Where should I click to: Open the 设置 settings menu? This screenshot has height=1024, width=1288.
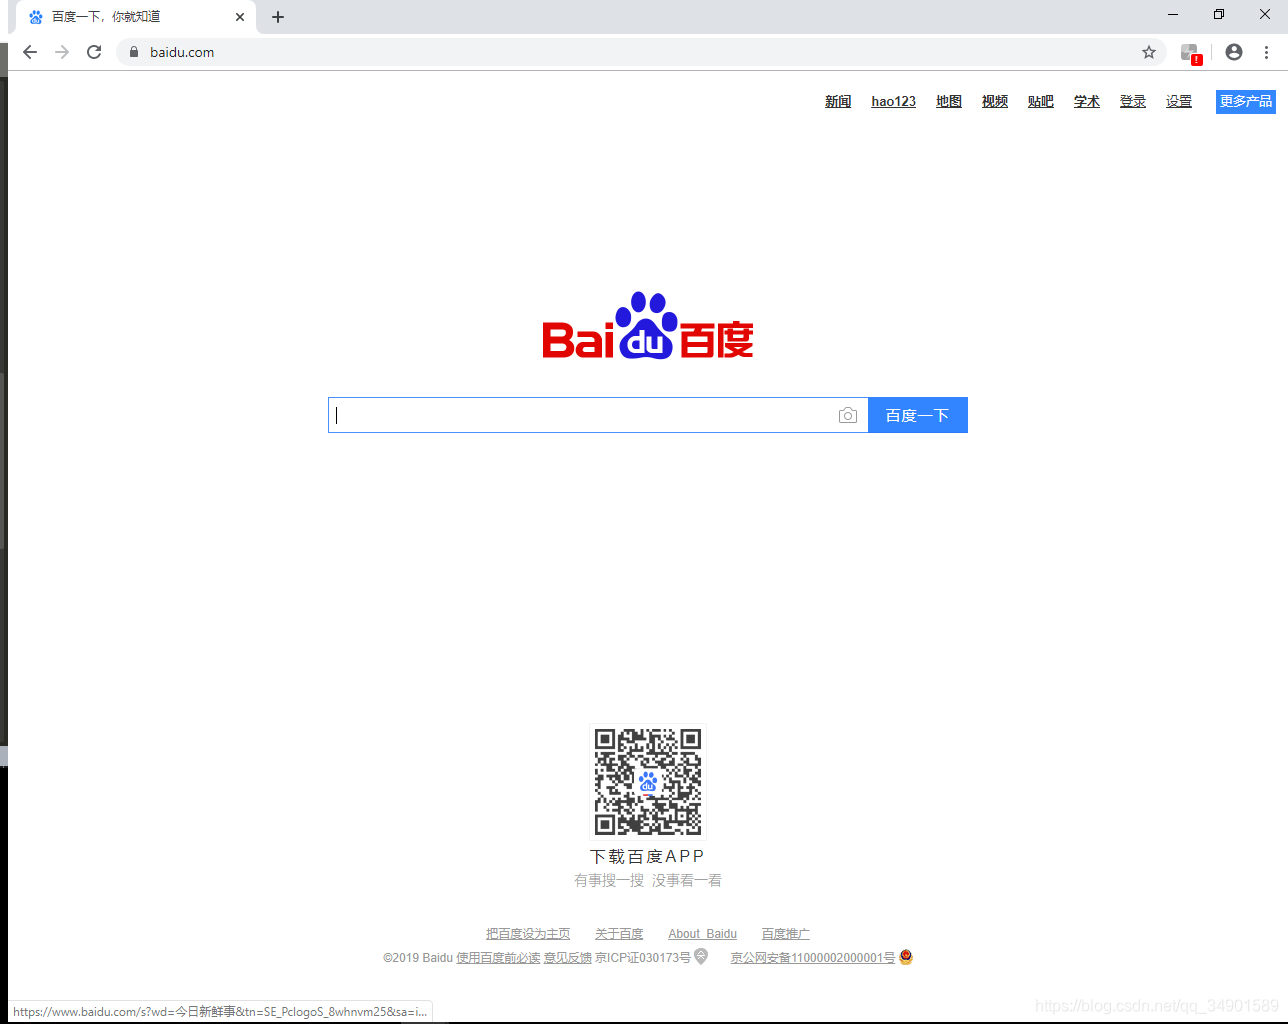1179,101
